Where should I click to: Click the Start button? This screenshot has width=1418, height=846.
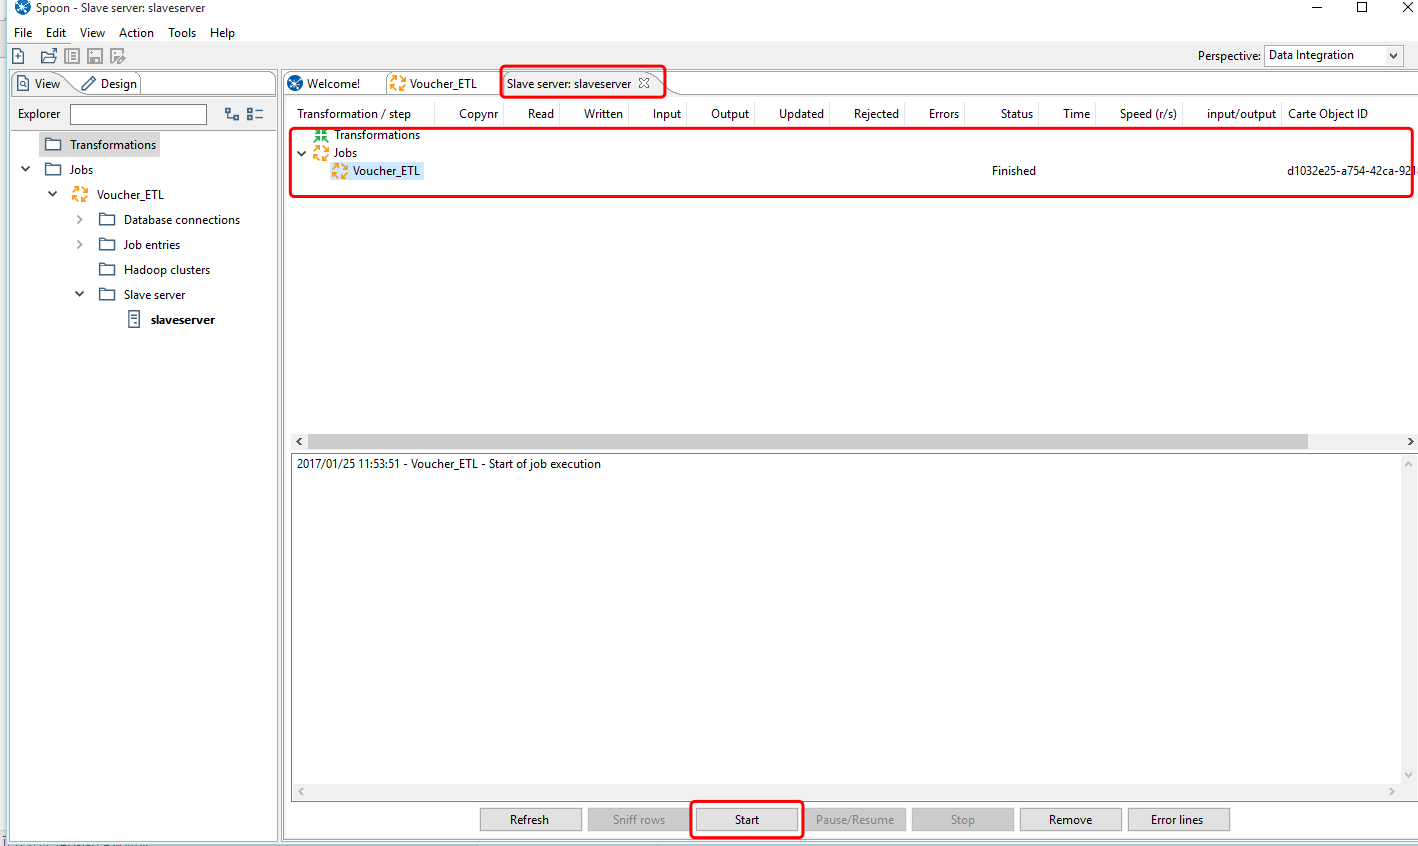coord(747,820)
